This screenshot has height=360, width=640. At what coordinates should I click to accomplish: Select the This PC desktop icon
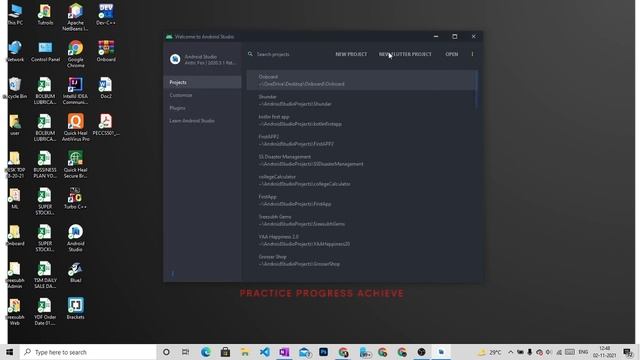pyautogui.click(x=15, y=15)
